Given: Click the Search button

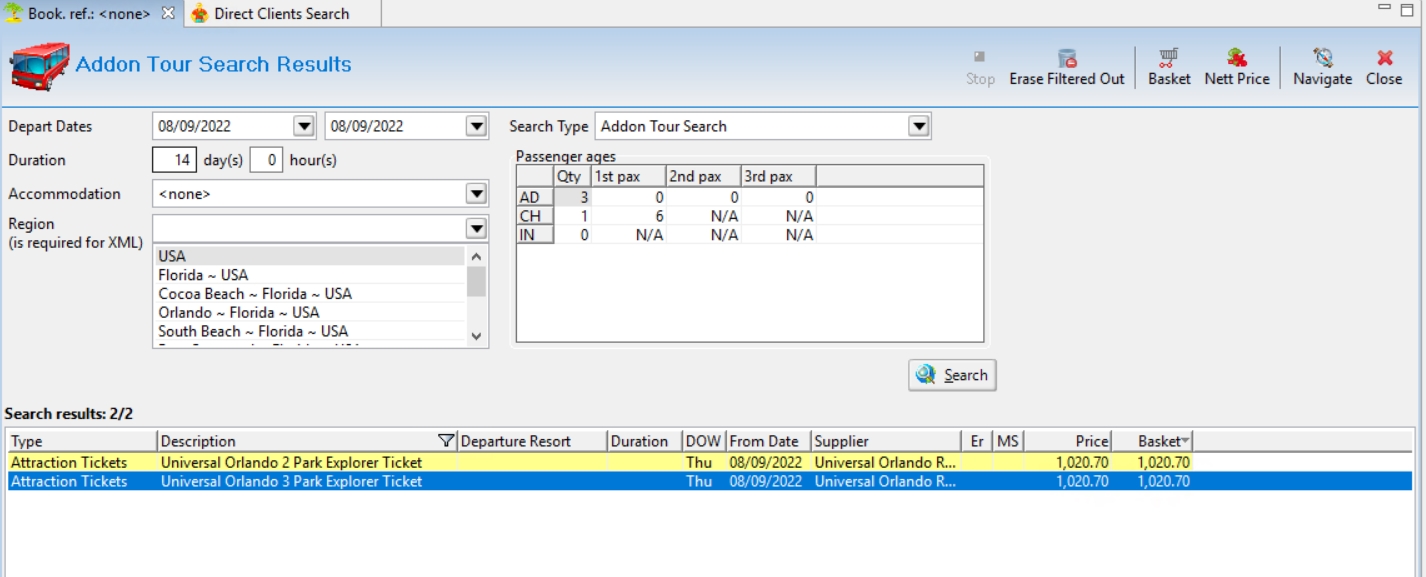Looking at the screenshot, I should [x=952, y=375].
